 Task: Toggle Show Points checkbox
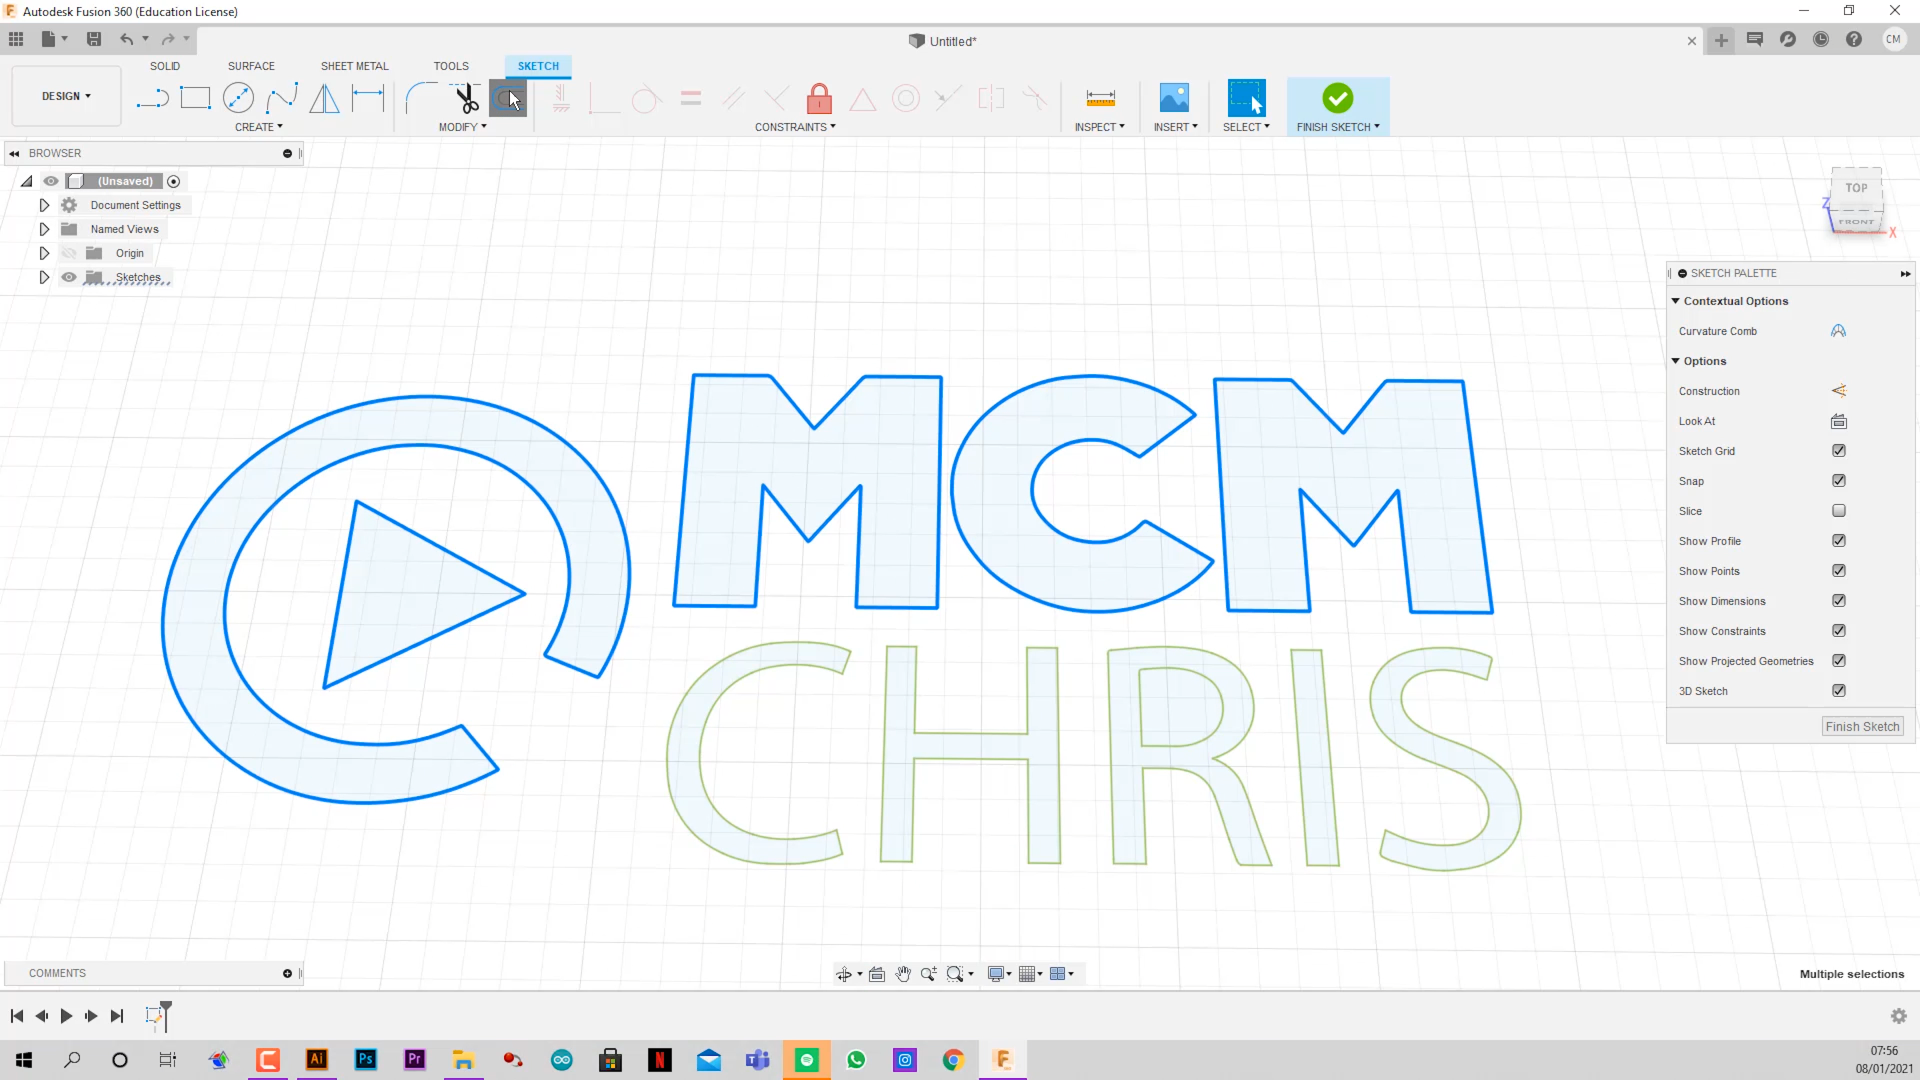point(1840,571)
